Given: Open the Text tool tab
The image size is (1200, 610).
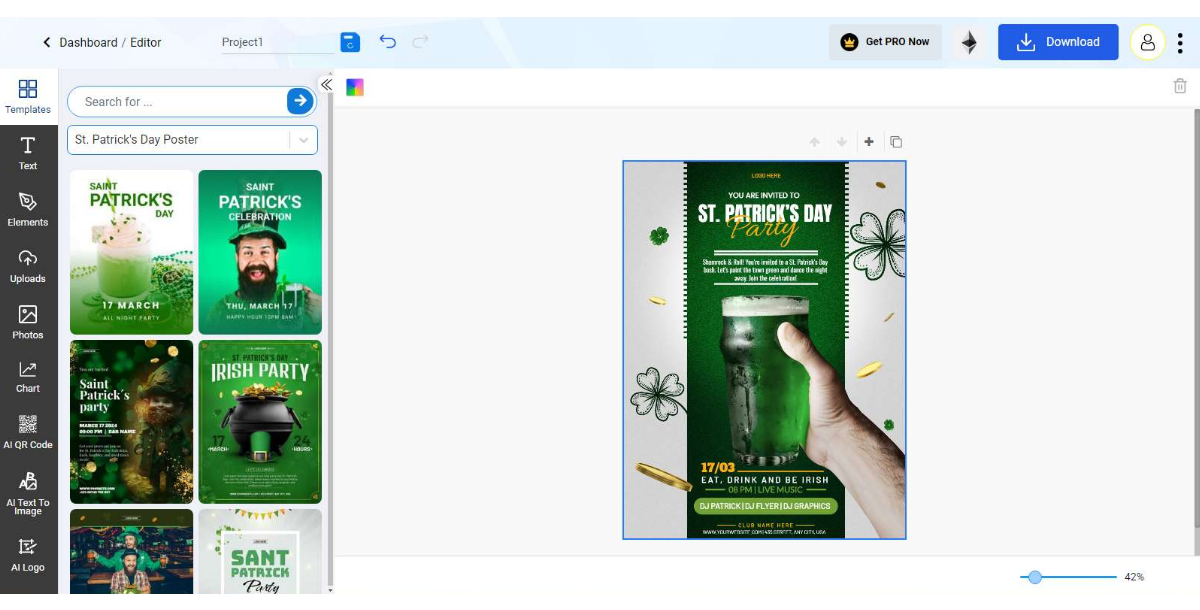Looking at the screenshot, I should (x=28, y=153).
